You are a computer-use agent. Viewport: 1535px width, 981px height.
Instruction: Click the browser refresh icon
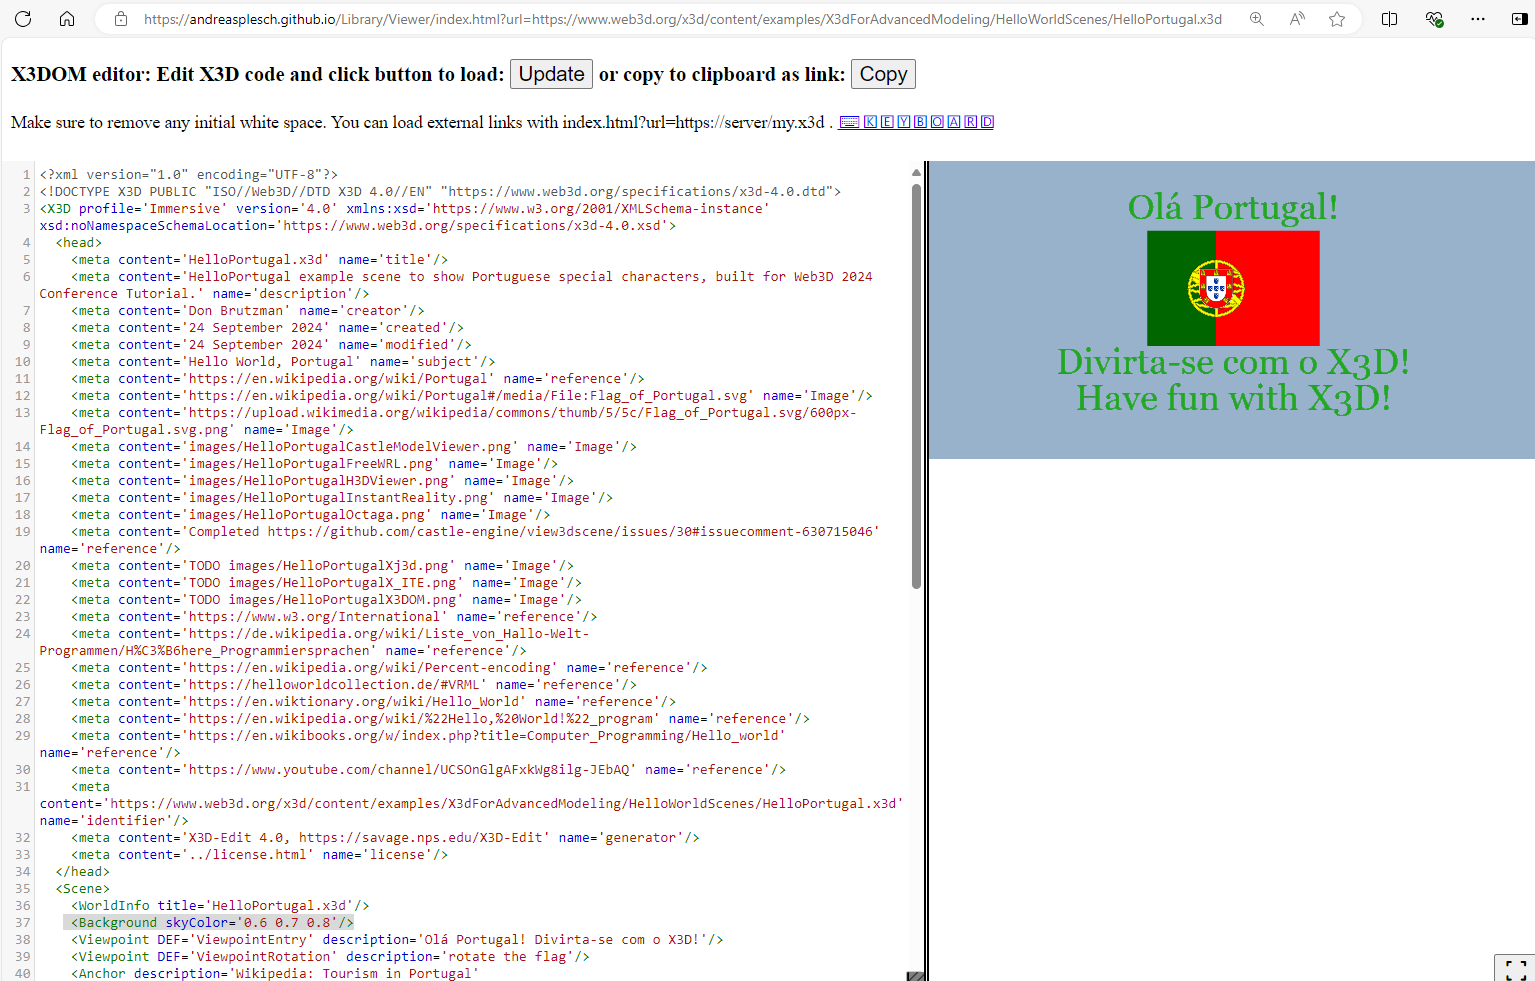[x=23, y=19]
